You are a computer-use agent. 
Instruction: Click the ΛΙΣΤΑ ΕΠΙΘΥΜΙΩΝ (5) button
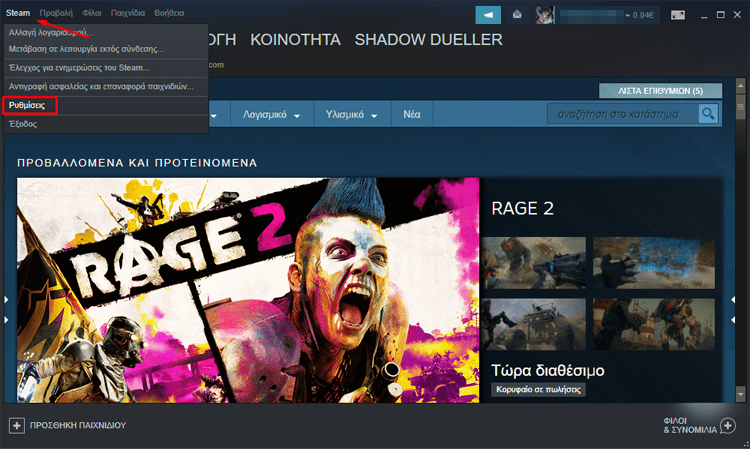pos(661,90)
